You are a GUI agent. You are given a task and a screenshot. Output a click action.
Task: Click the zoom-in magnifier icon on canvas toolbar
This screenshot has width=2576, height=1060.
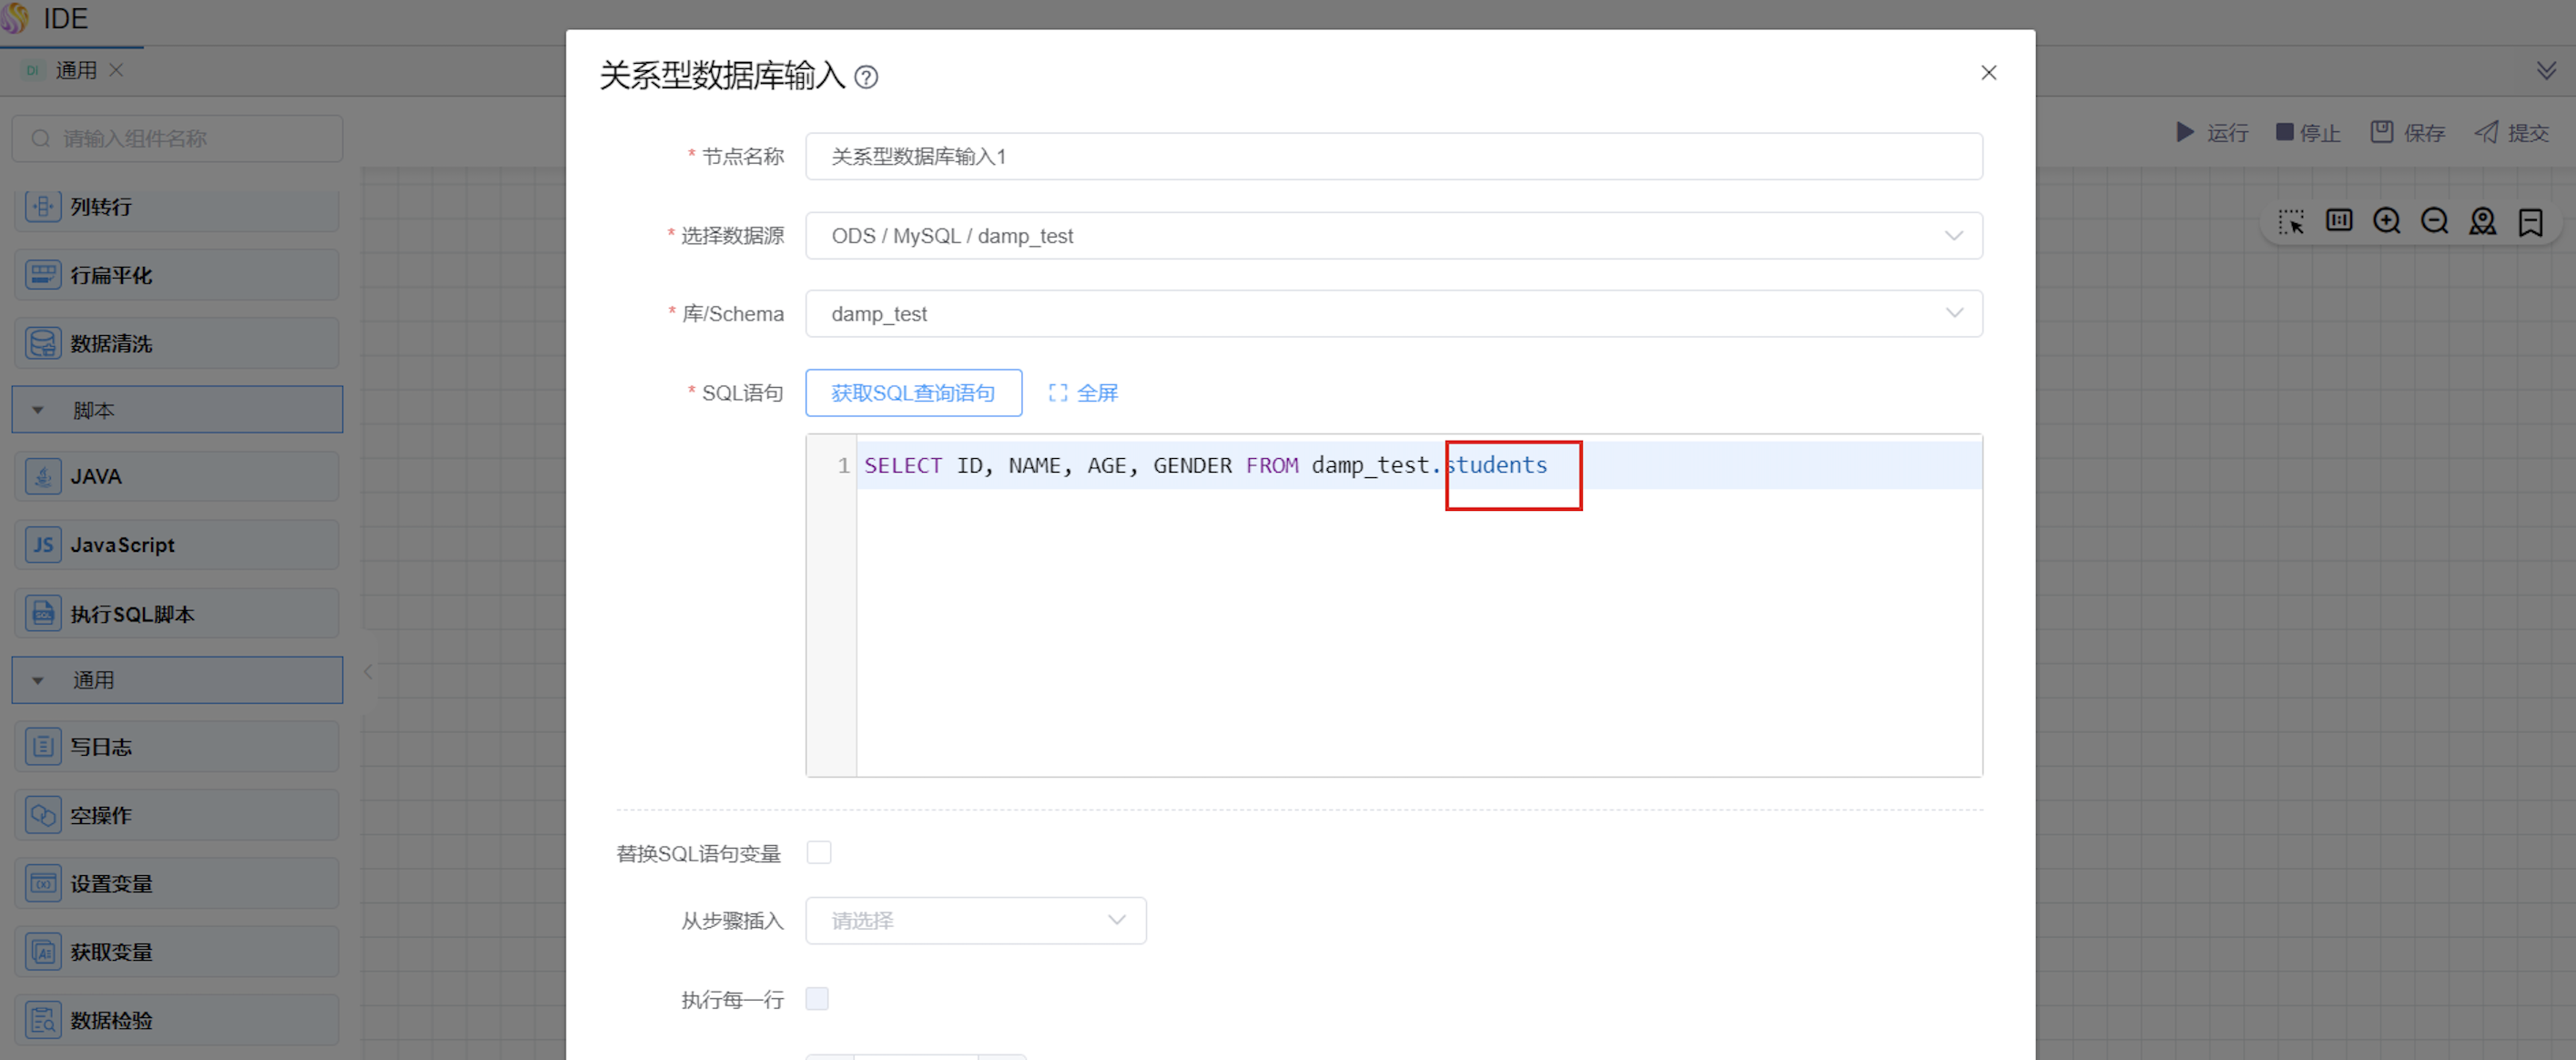pyautogui.click(x=2386, y=221)
